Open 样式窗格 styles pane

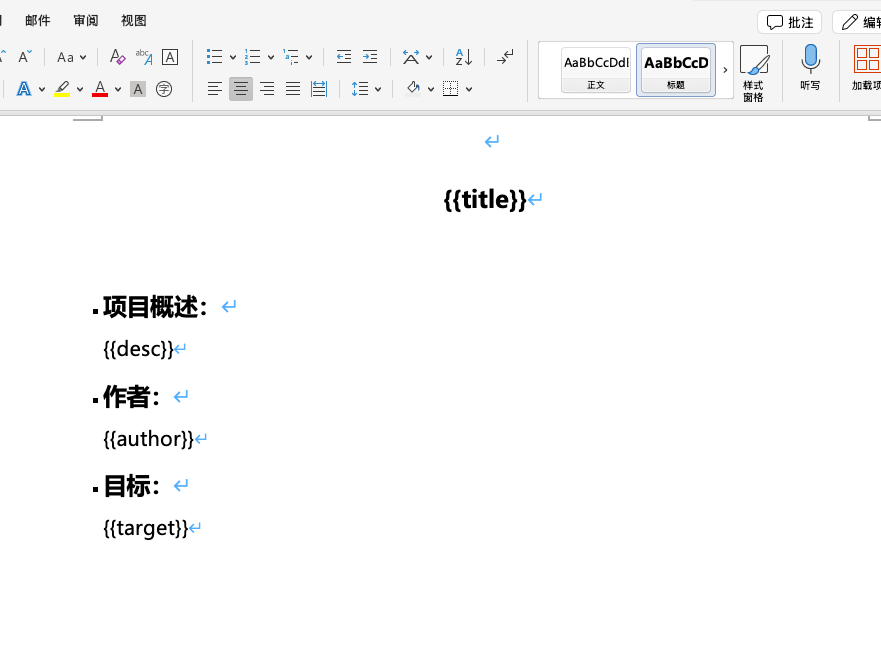point(753,74)
